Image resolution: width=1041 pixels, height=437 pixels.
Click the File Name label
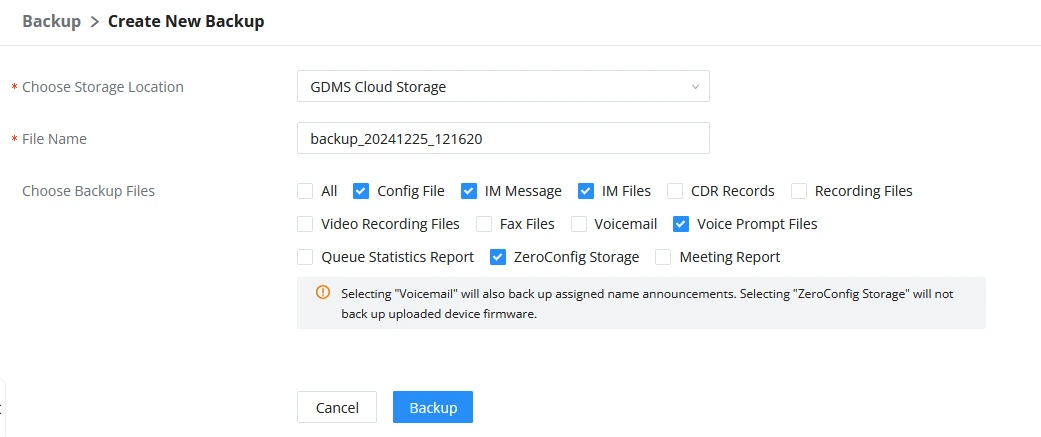[x=54, y=139]
